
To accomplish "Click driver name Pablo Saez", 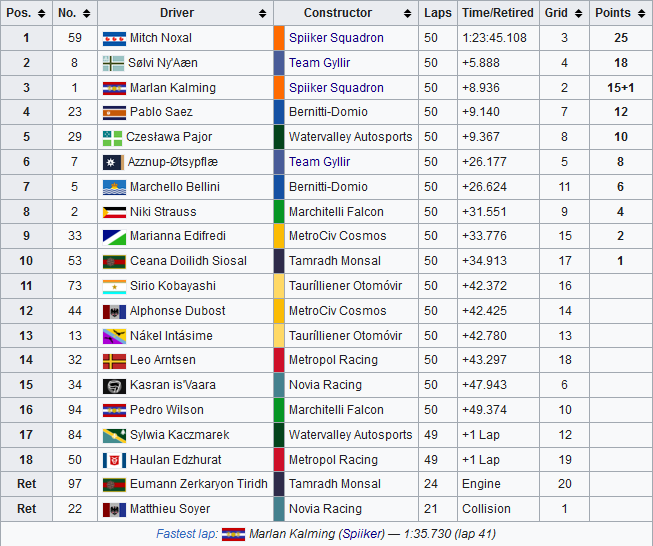I will point(161,112).
